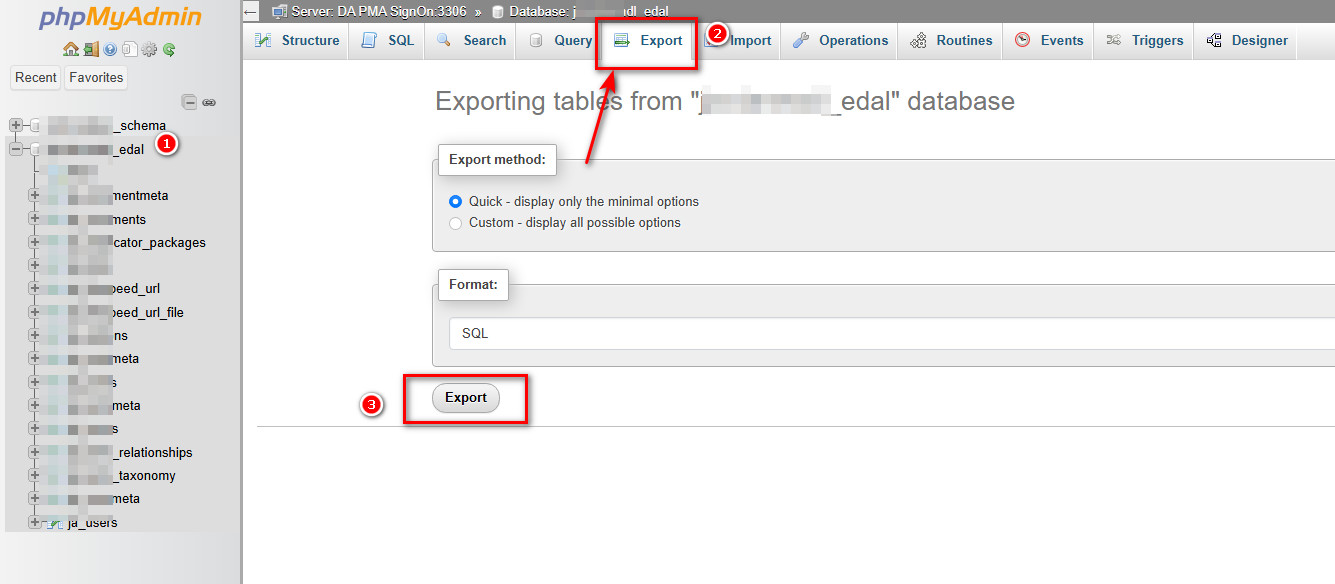Collapse the _edal database tree node
Viewport: 1335px width, 584px height.
(x=15, y=149)
